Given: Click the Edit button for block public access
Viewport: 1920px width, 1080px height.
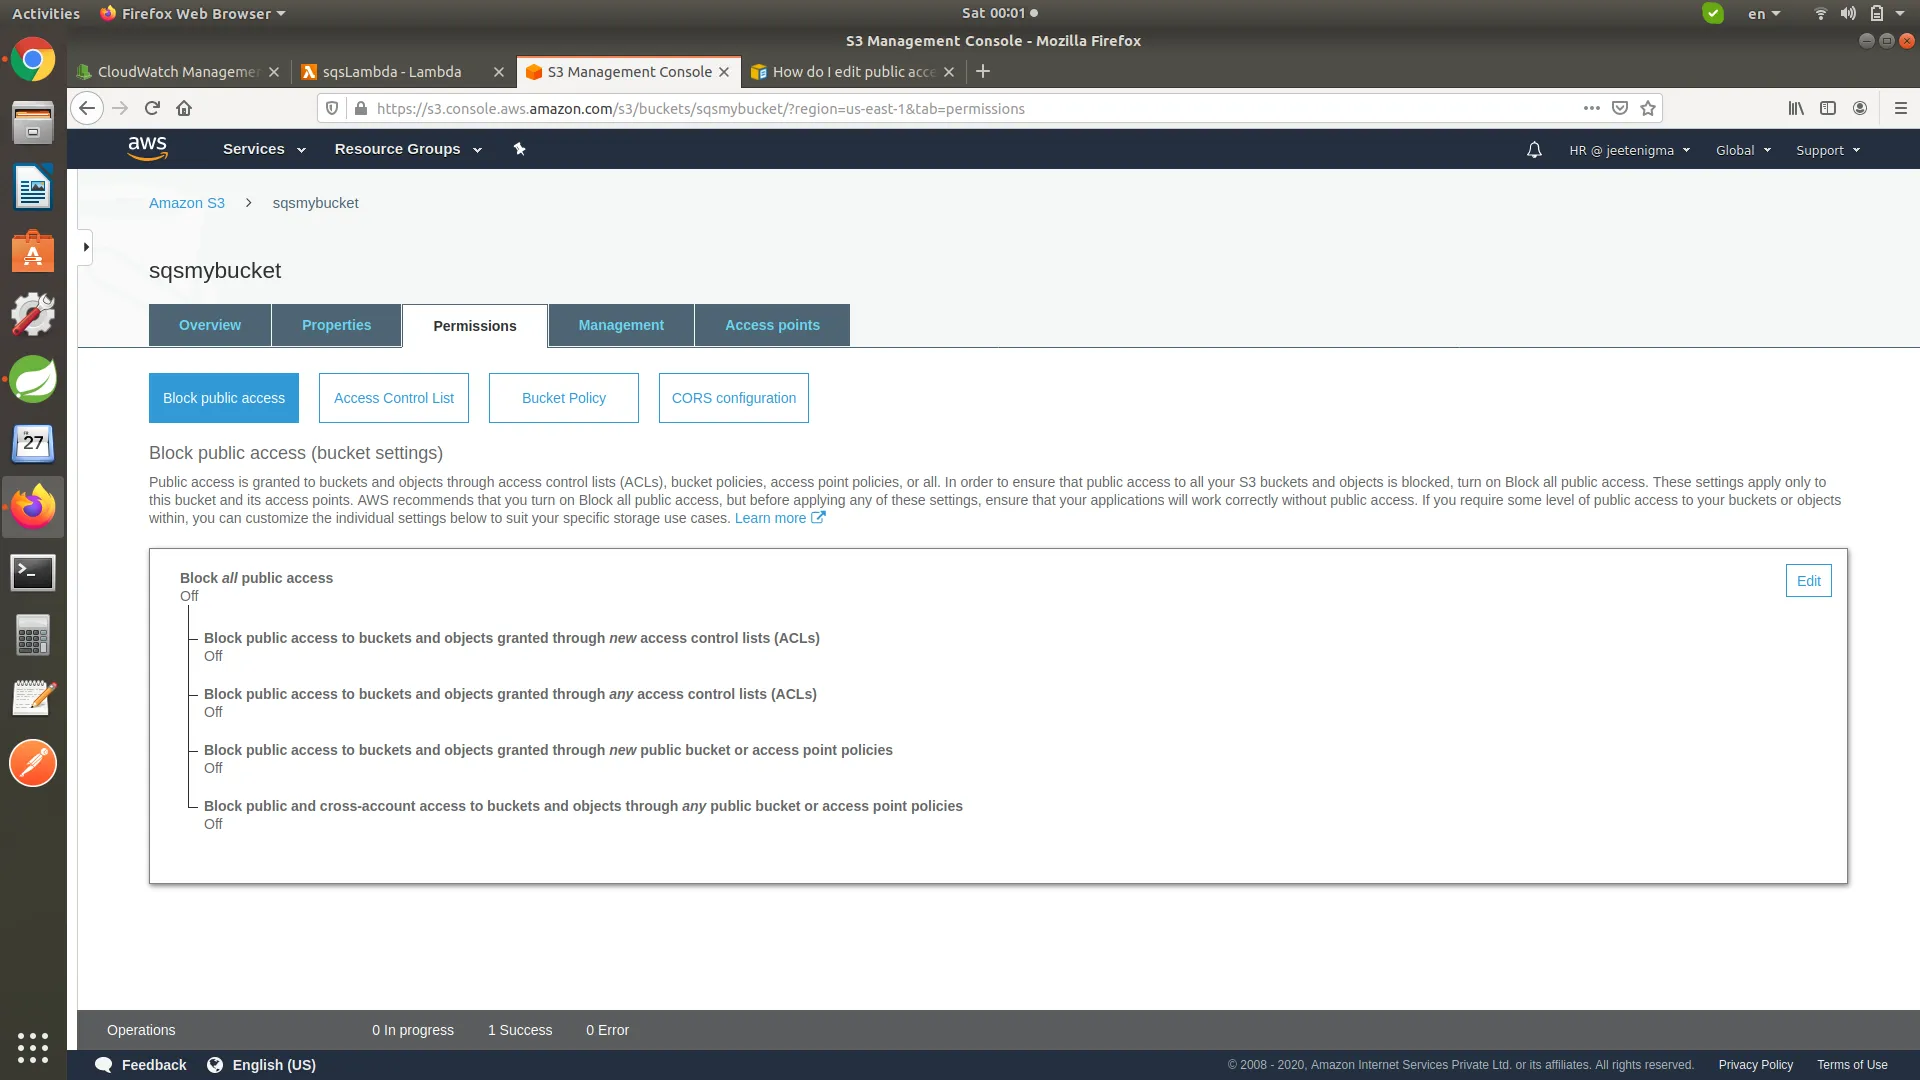Looking at the screenshot, I should pyautogui.click(x=1808, y=581).
